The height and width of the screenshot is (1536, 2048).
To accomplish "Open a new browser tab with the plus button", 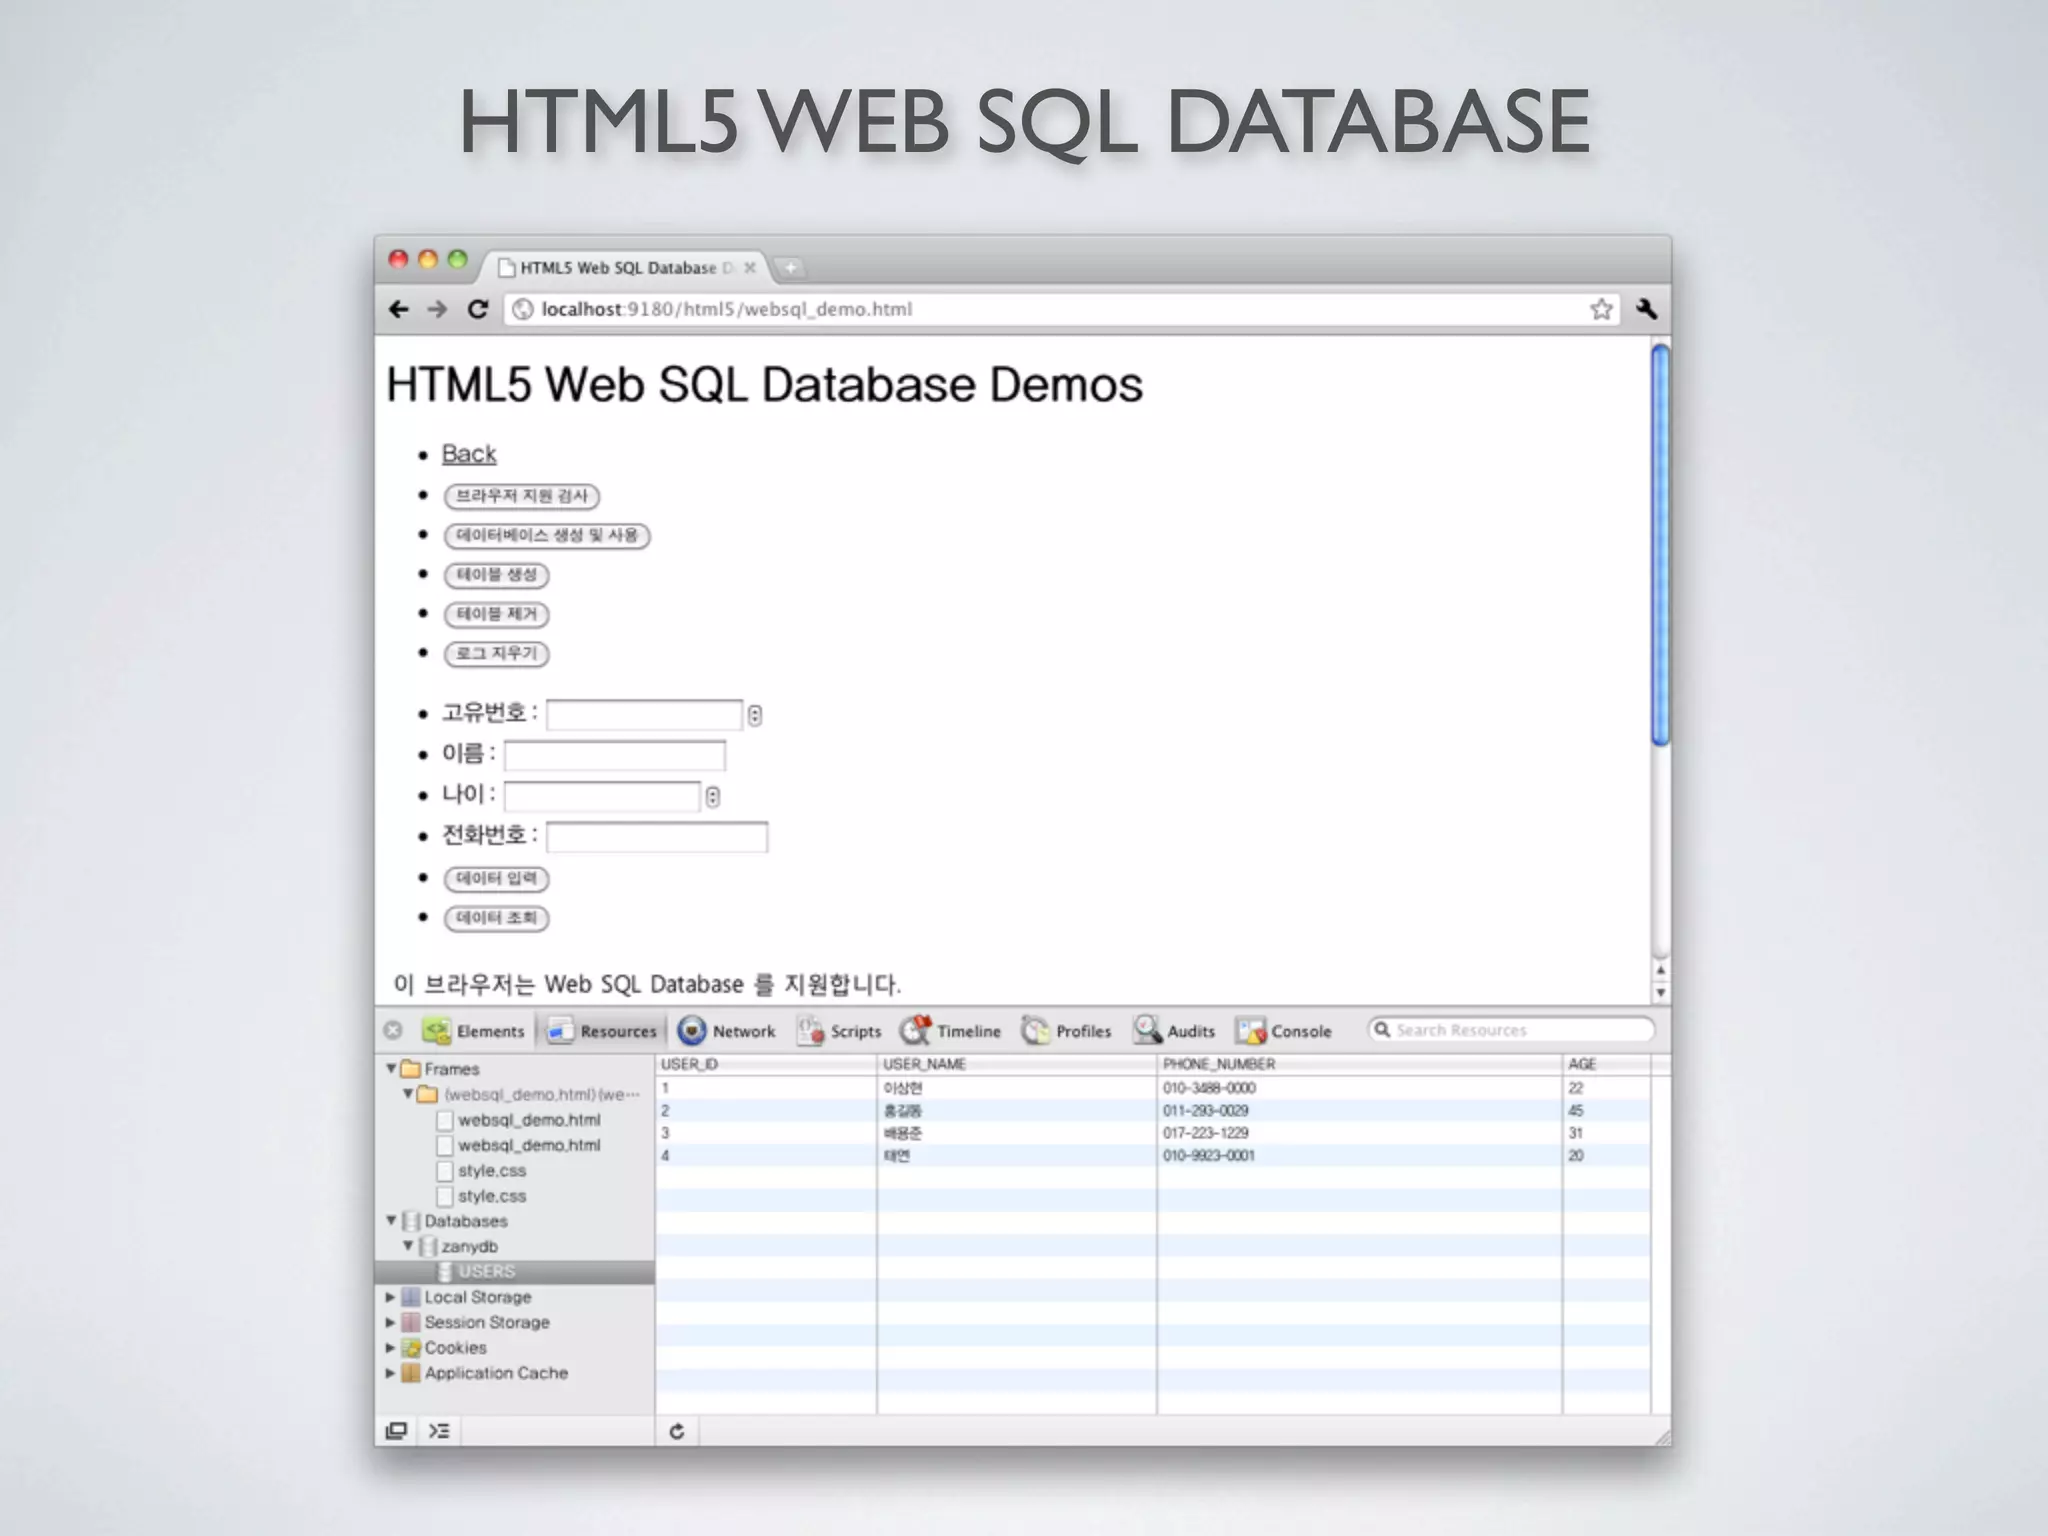I will (790, 267).
